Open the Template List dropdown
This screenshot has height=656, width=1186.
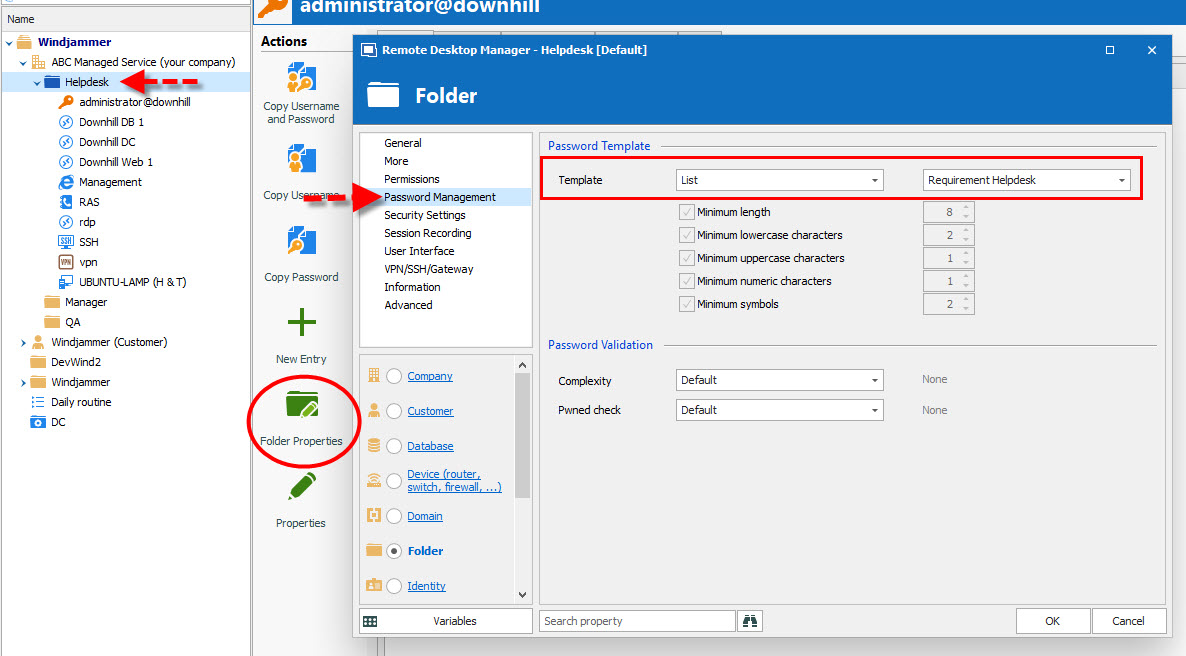point(779,180)
